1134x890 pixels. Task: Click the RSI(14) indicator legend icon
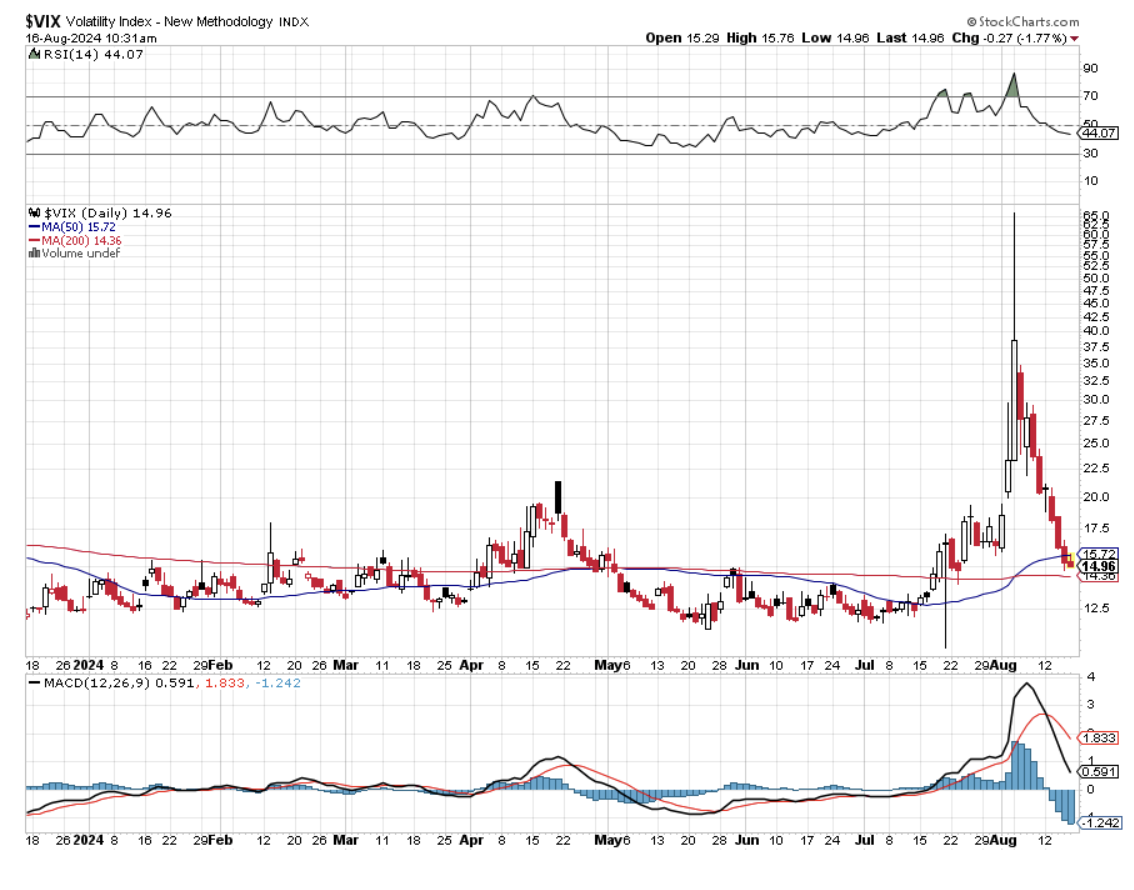click(34, 54)
